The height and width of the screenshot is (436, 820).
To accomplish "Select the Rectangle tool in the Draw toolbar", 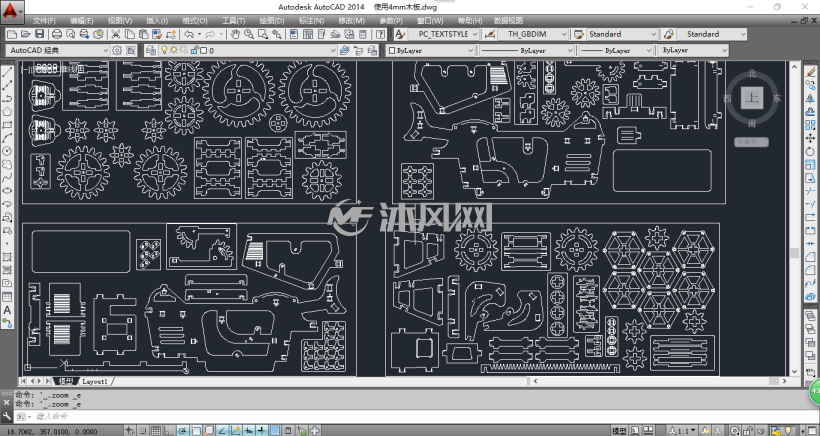I will coord(7,125).
